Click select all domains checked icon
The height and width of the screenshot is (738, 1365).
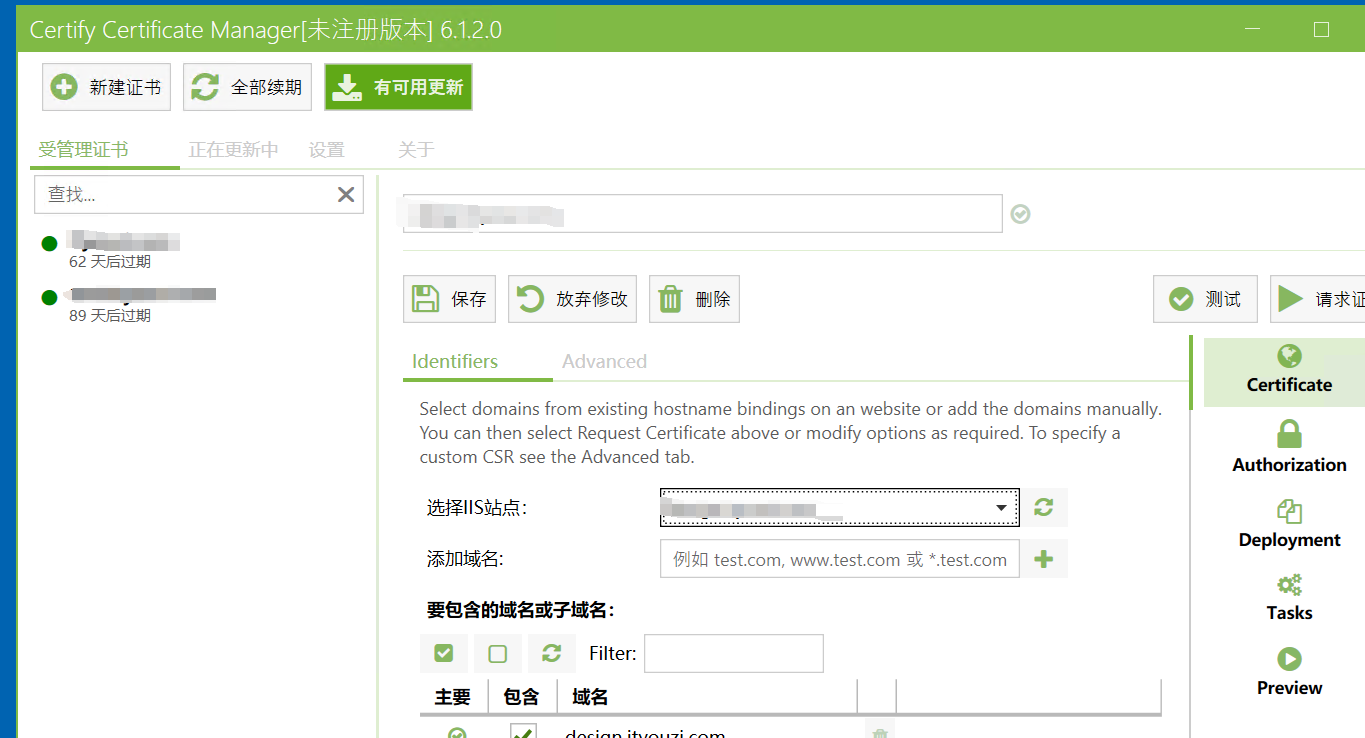coord(444,653)
